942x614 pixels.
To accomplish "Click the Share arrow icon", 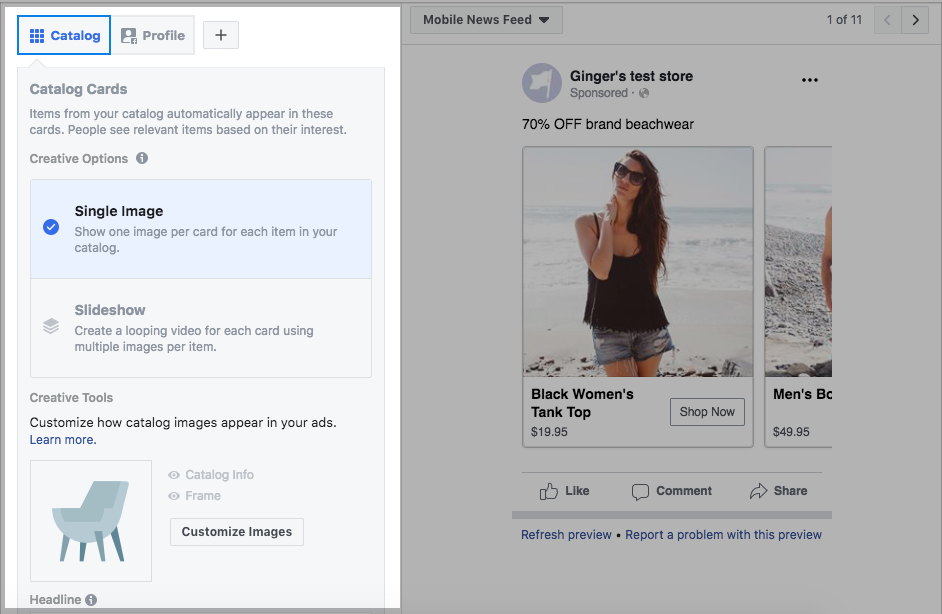I will (758, 491).
